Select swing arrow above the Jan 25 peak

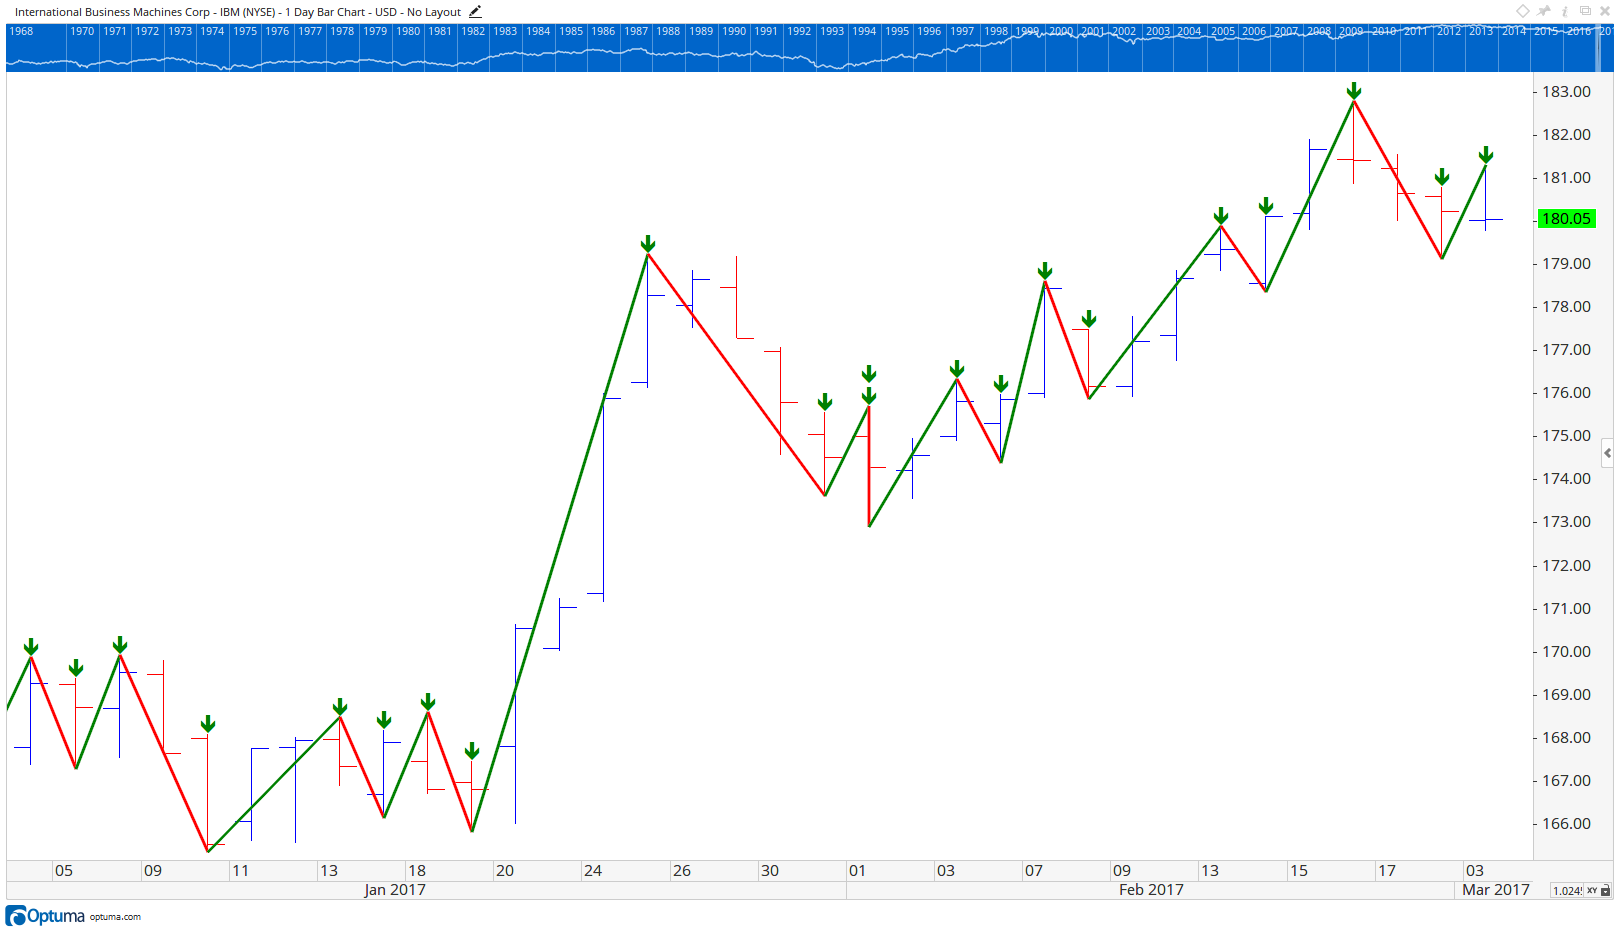648,244
